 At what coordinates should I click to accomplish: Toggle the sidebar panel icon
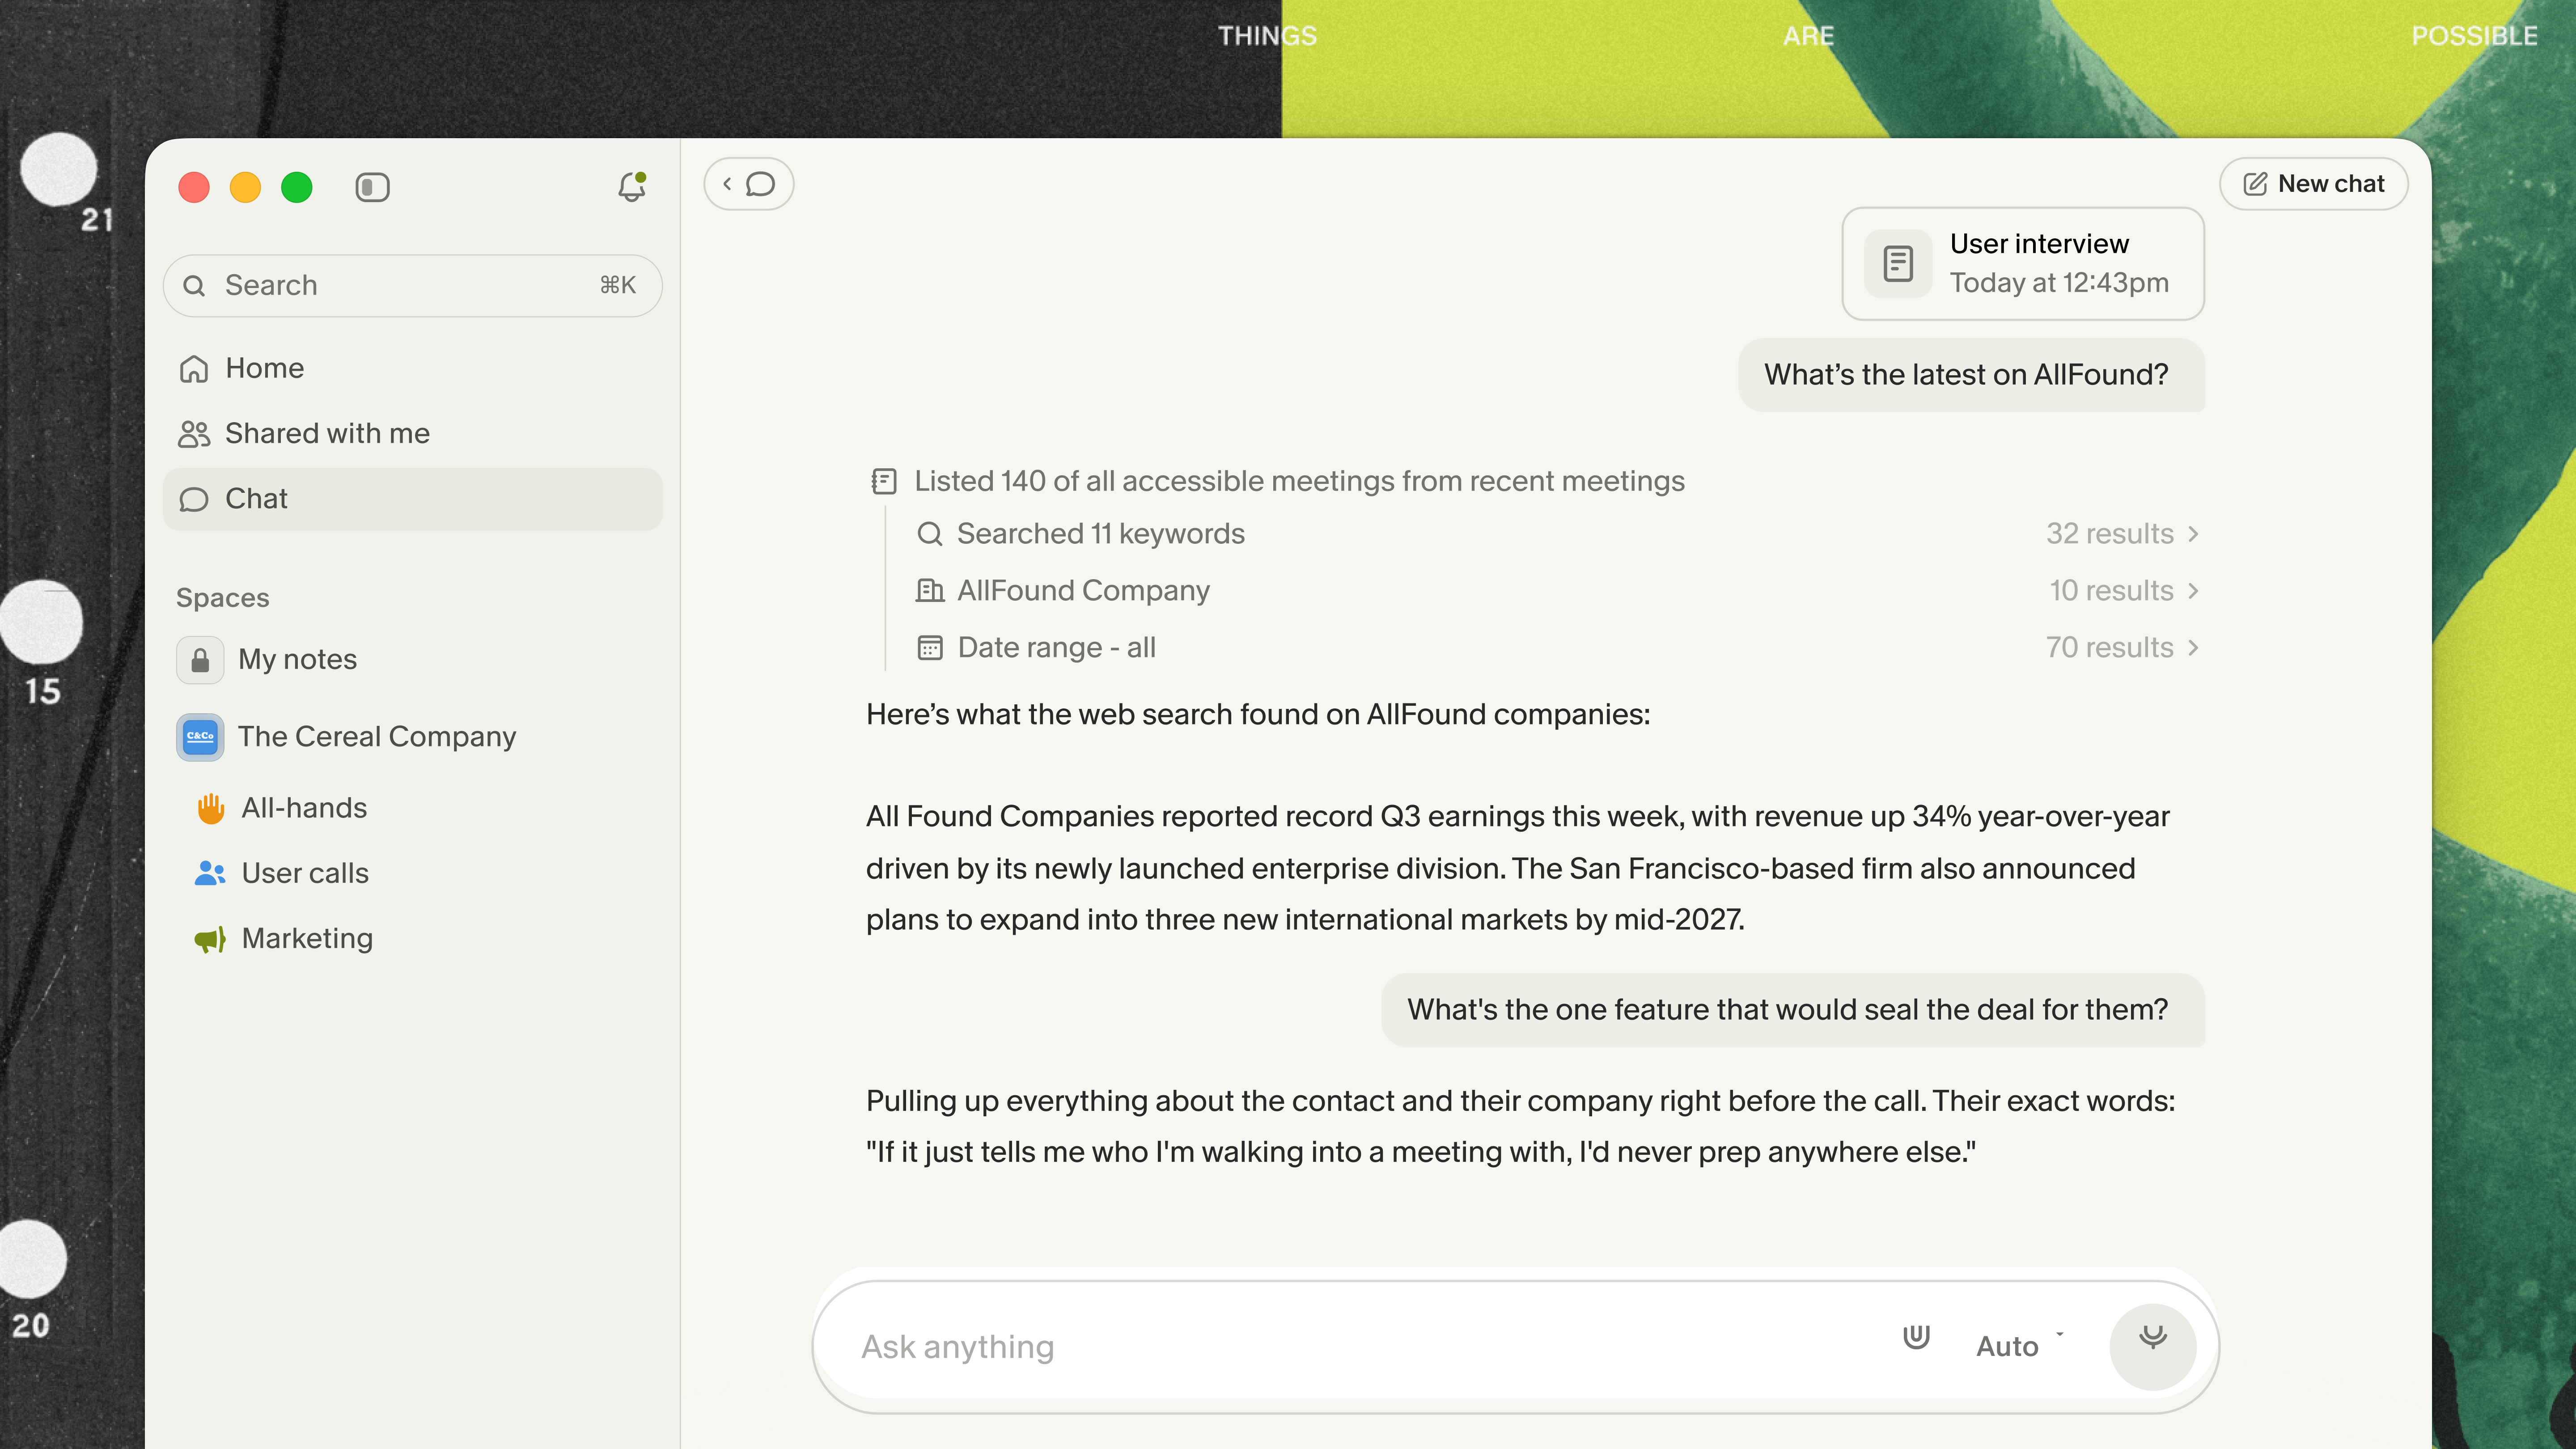pos(372,187)
